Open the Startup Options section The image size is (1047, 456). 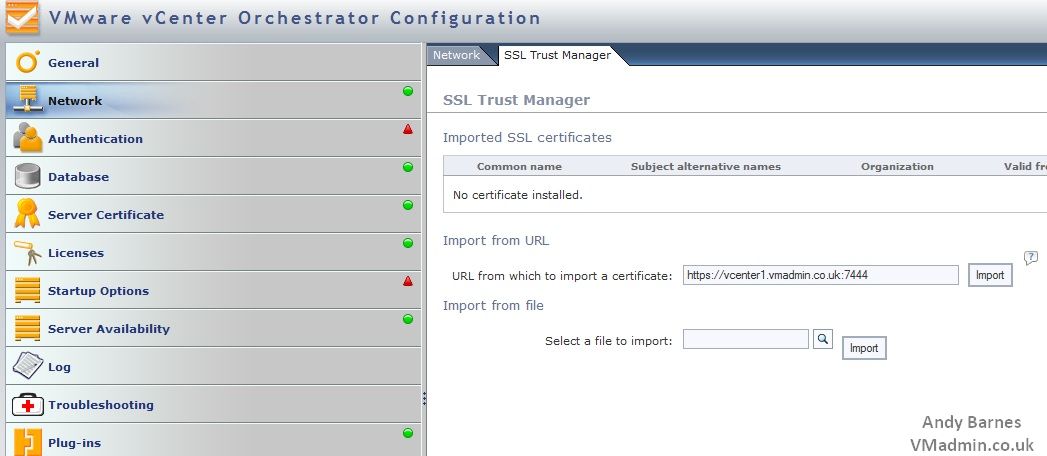click(98, 291)
